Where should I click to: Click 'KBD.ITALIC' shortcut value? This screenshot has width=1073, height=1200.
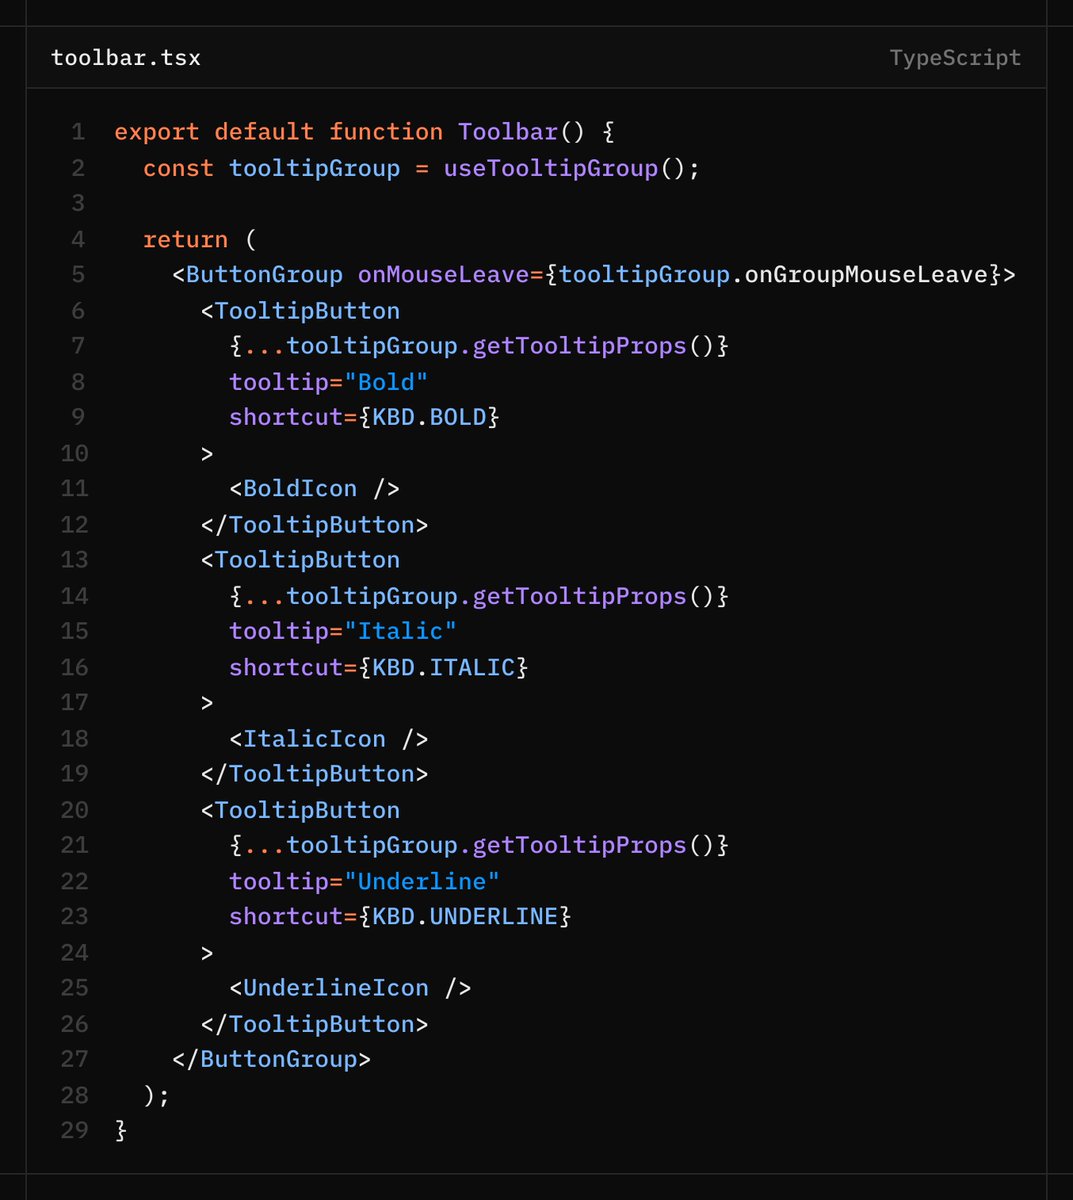click(x=443, y=667)
